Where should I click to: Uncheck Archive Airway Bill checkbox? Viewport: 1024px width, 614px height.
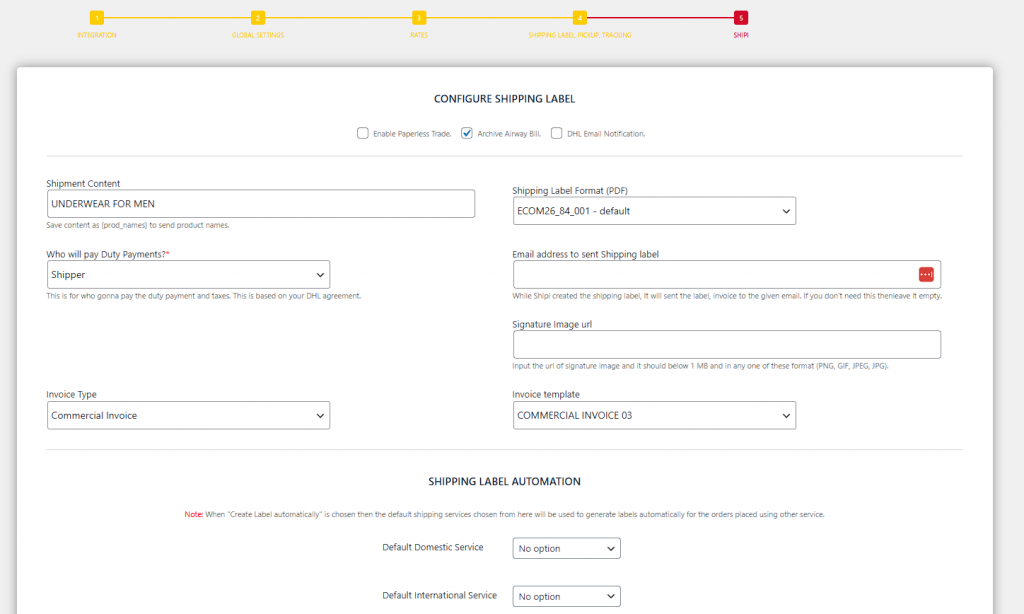(467, 133)
